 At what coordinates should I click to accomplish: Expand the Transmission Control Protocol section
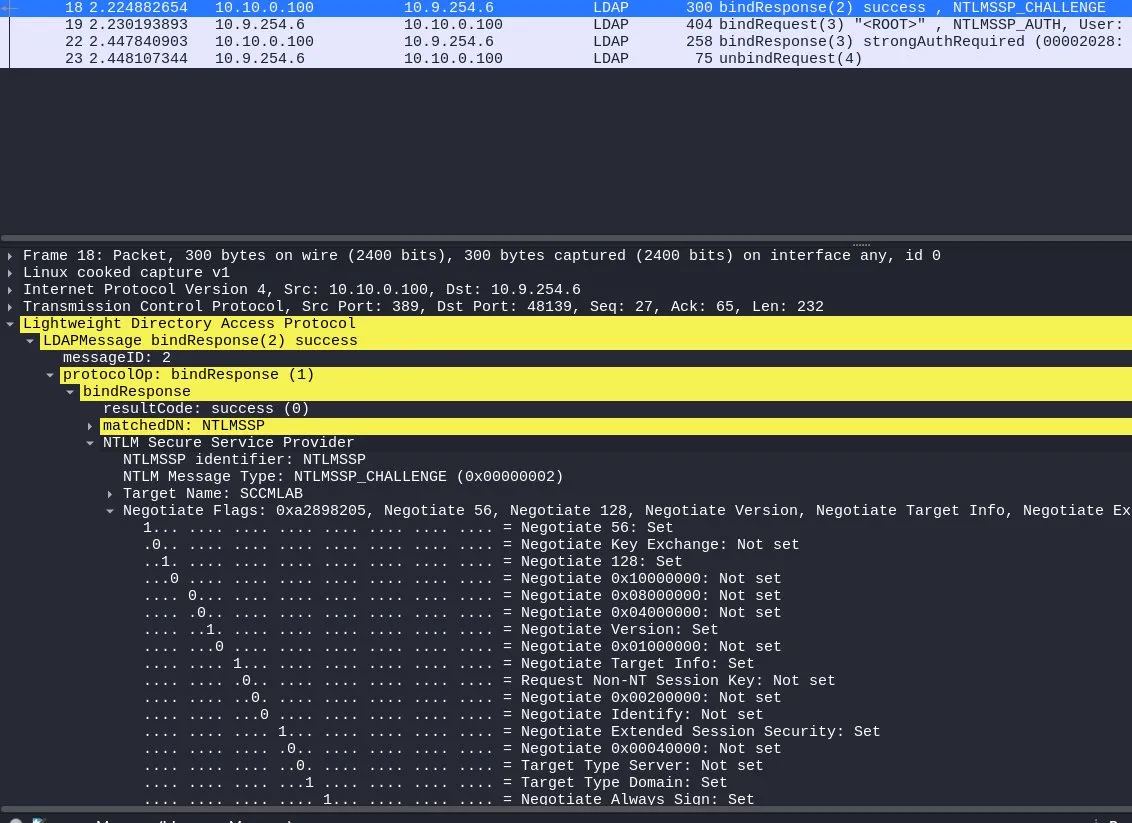11,307
